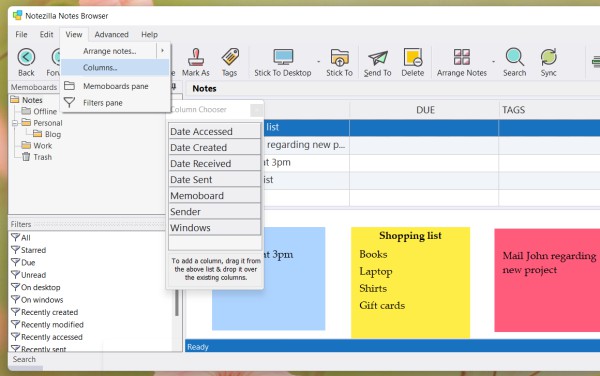Open the Arrange Notes dropdown arrow

tap(493, 61)
